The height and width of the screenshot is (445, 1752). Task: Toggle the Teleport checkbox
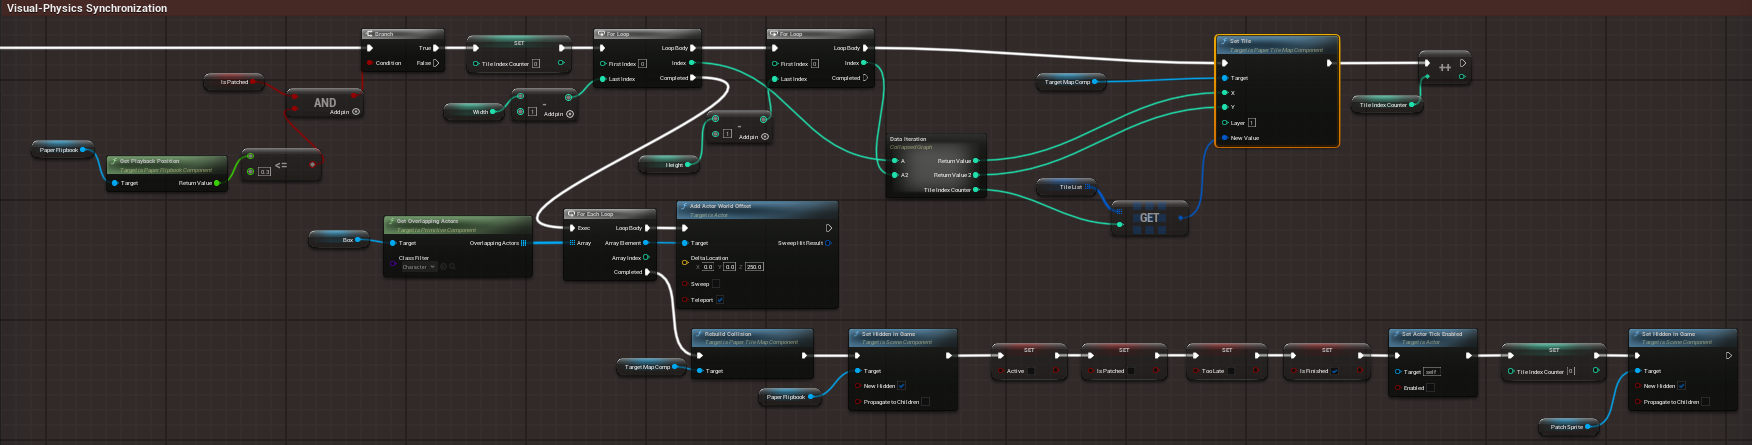(x=719, y=299)
